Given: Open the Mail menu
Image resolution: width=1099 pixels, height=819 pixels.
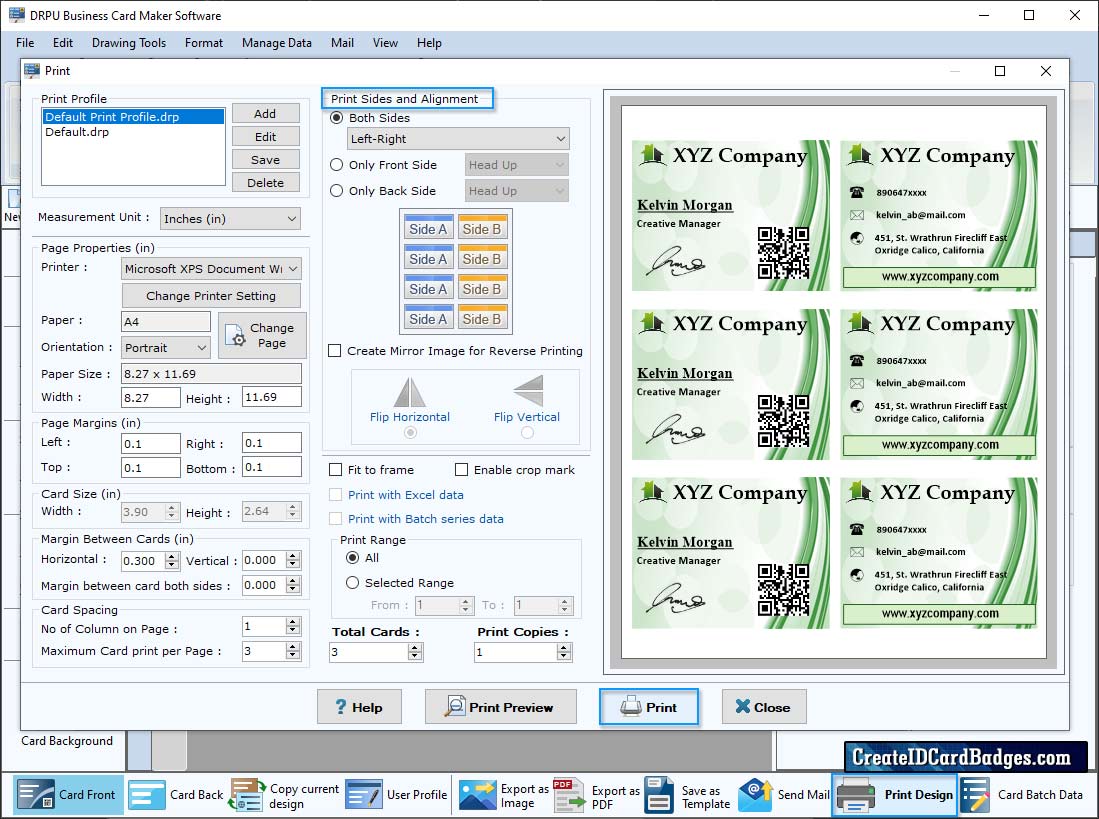Looking at the screenshot, I should [342, 43].
